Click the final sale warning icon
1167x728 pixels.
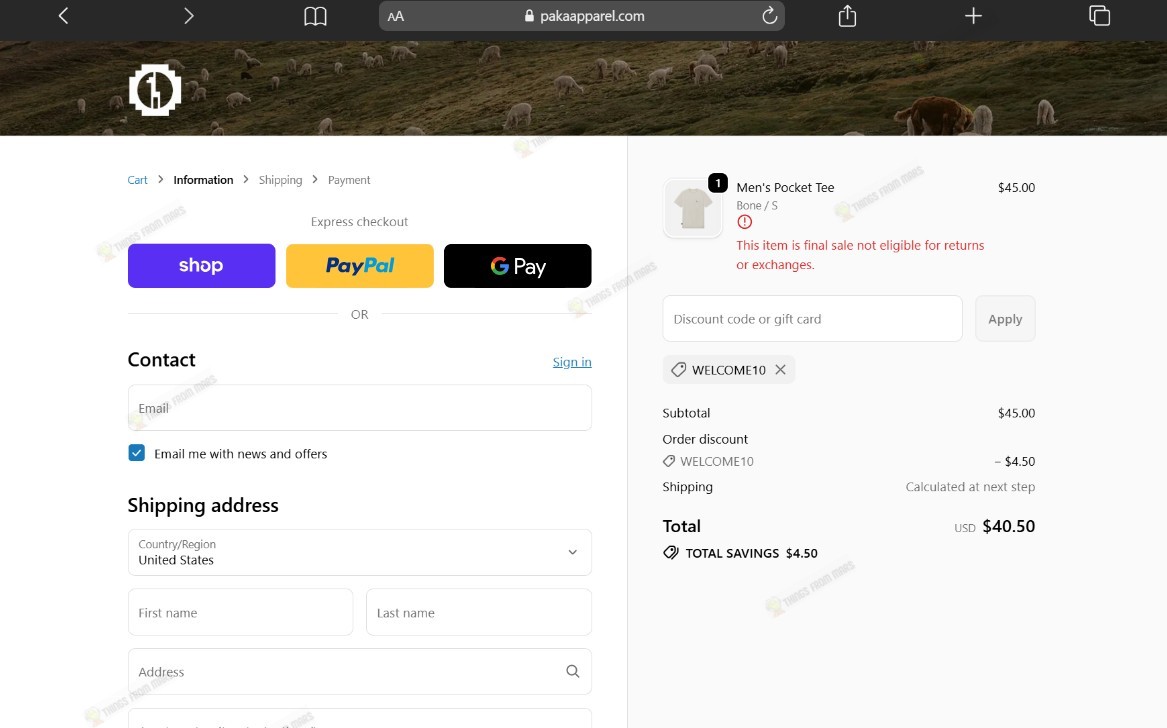744,222
